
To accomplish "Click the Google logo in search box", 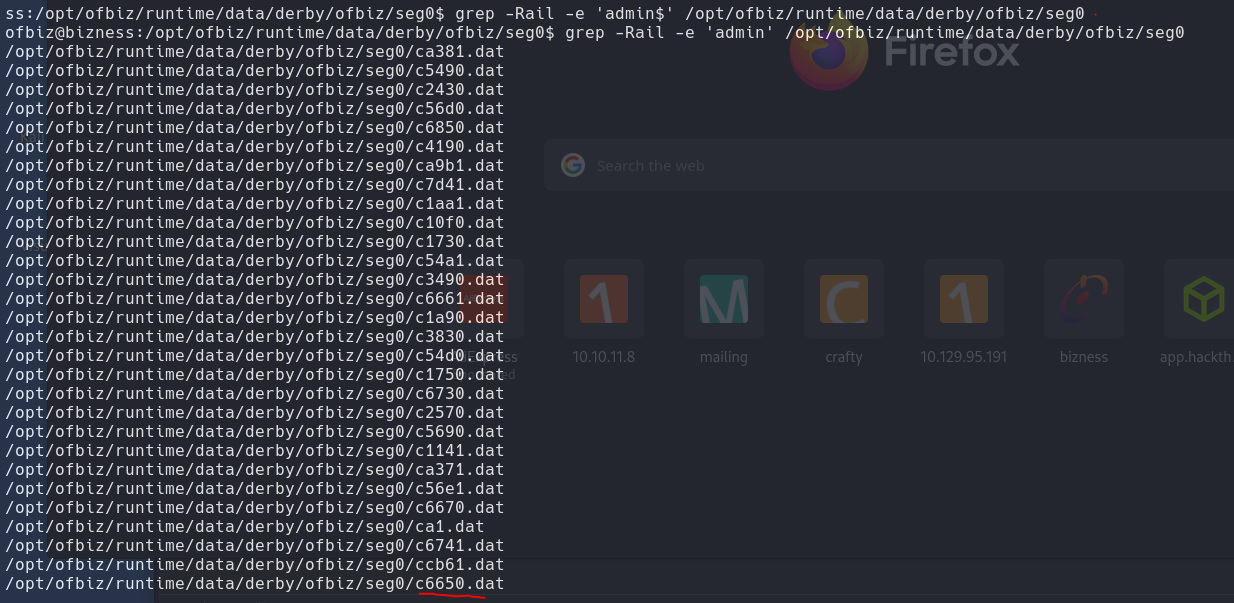I will point(573,165).
